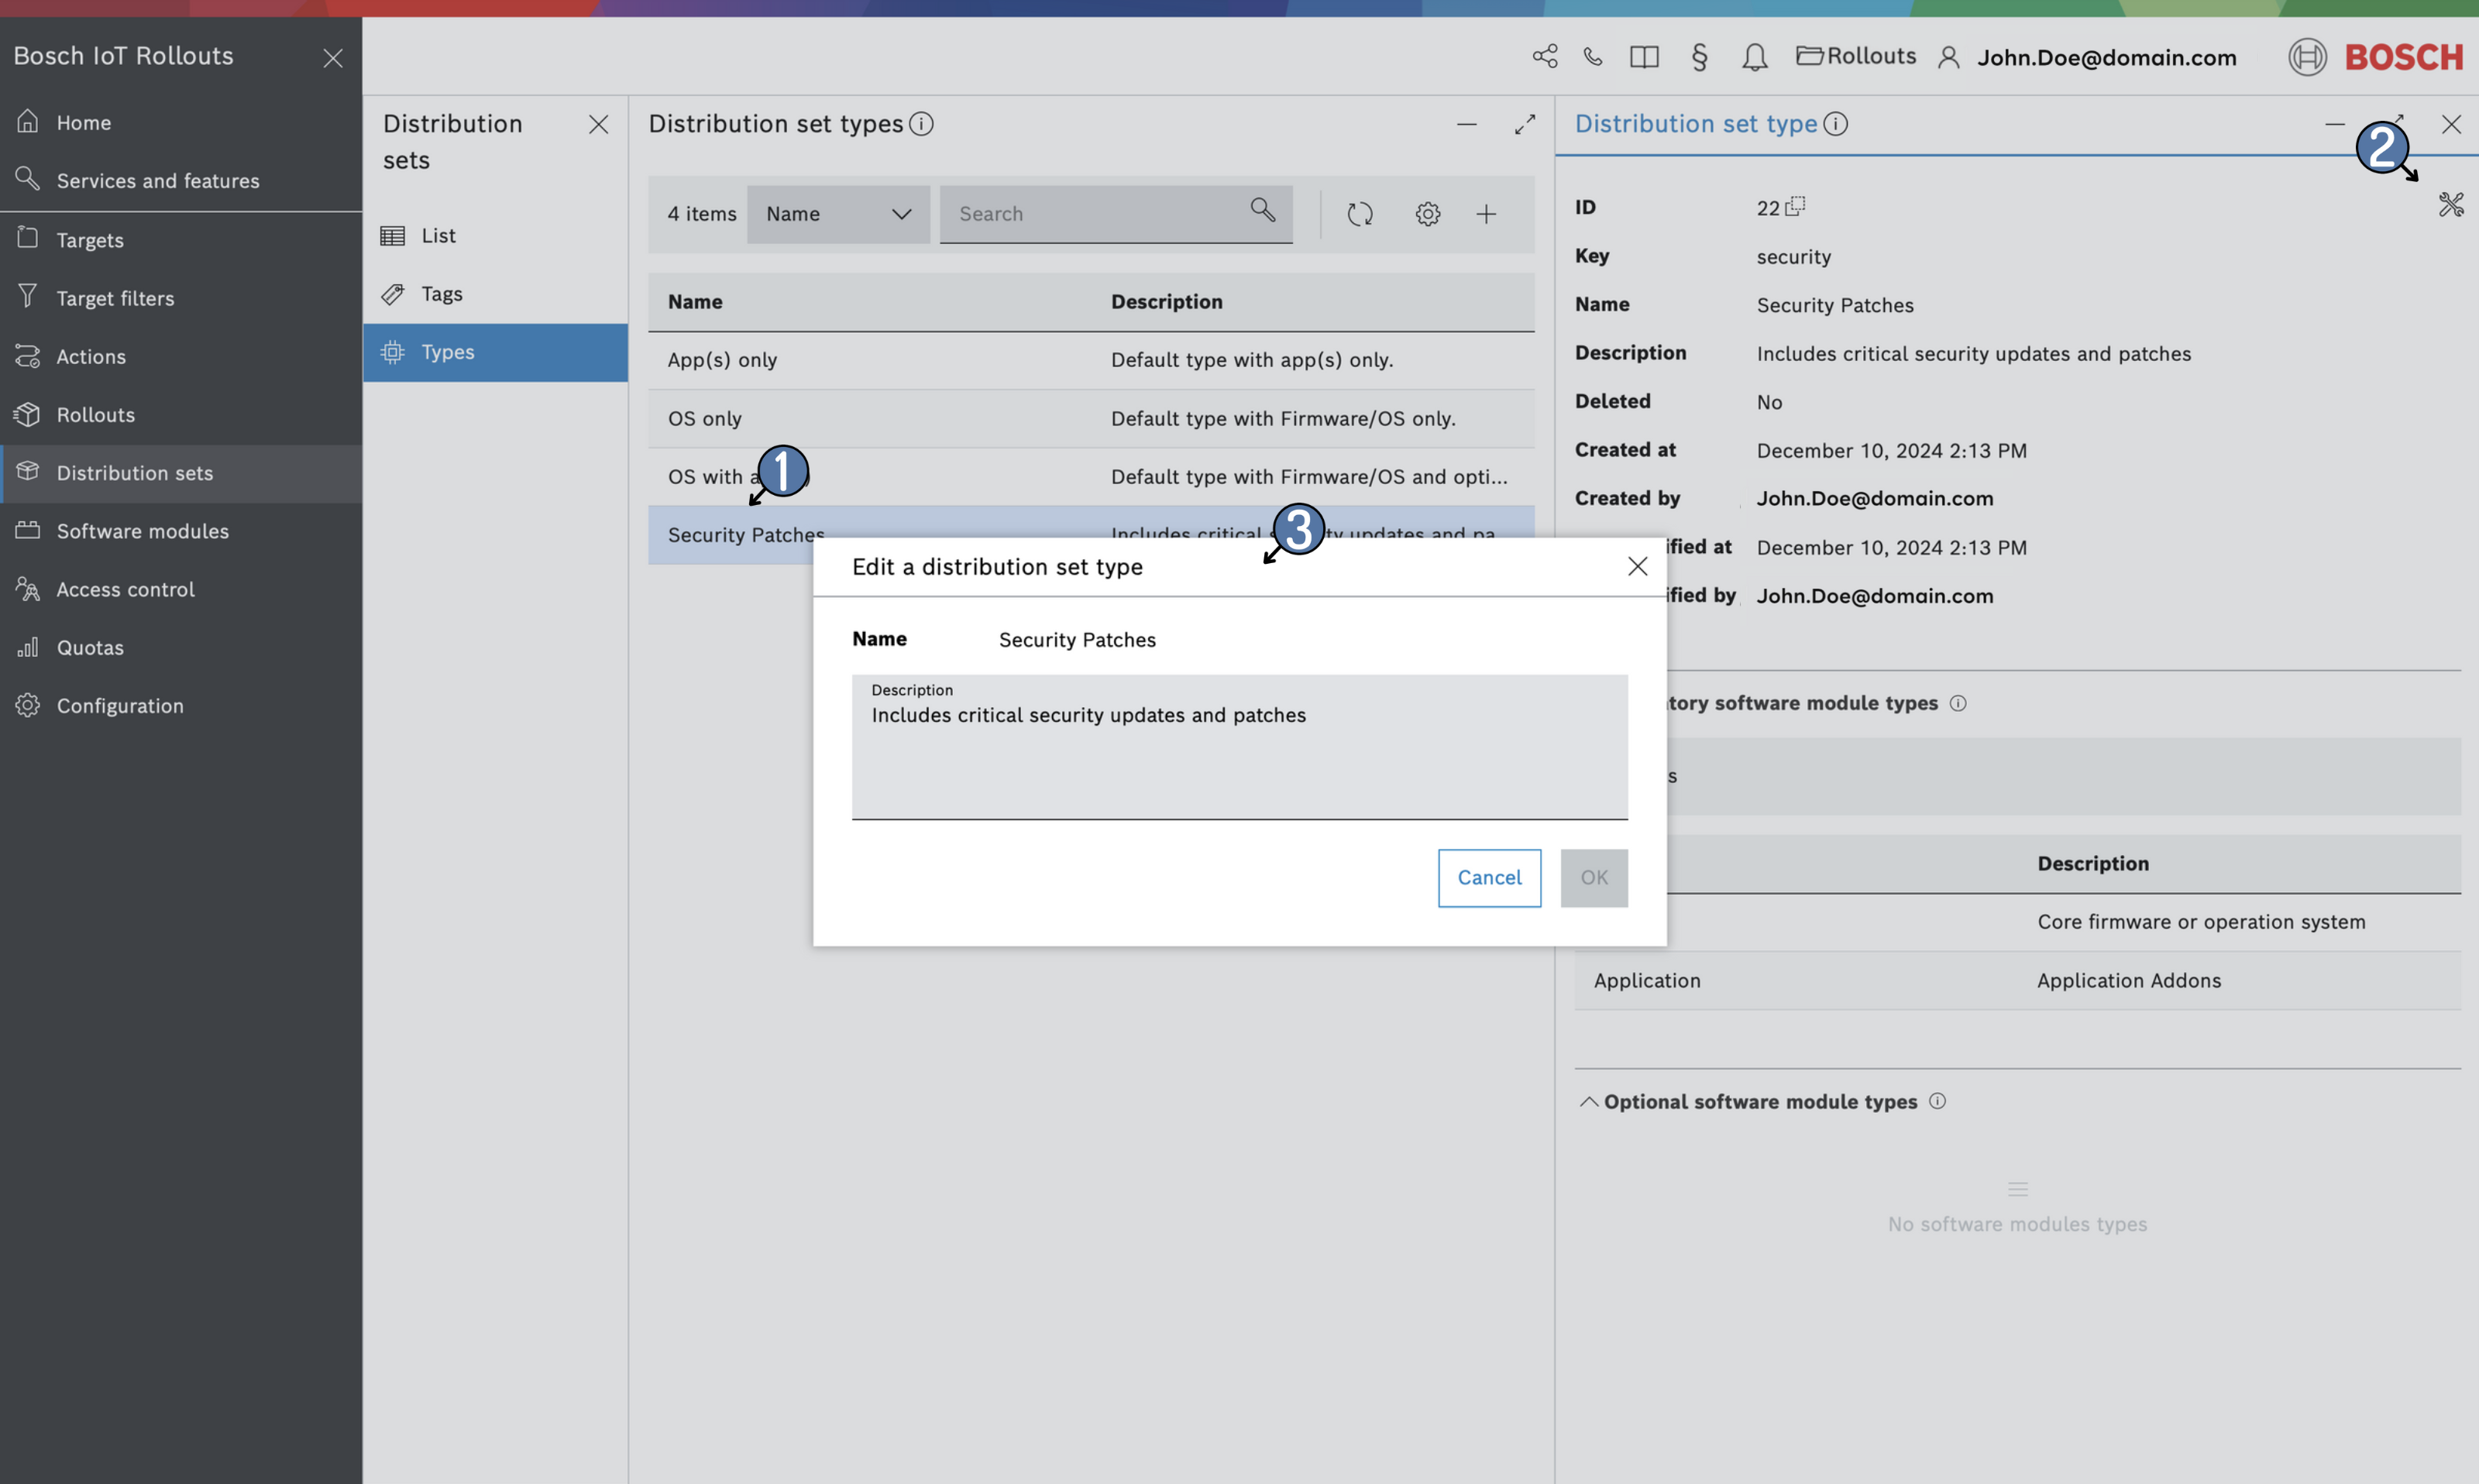
Task: Click the Target filters funnel icon
Action: tap(28, 296)
